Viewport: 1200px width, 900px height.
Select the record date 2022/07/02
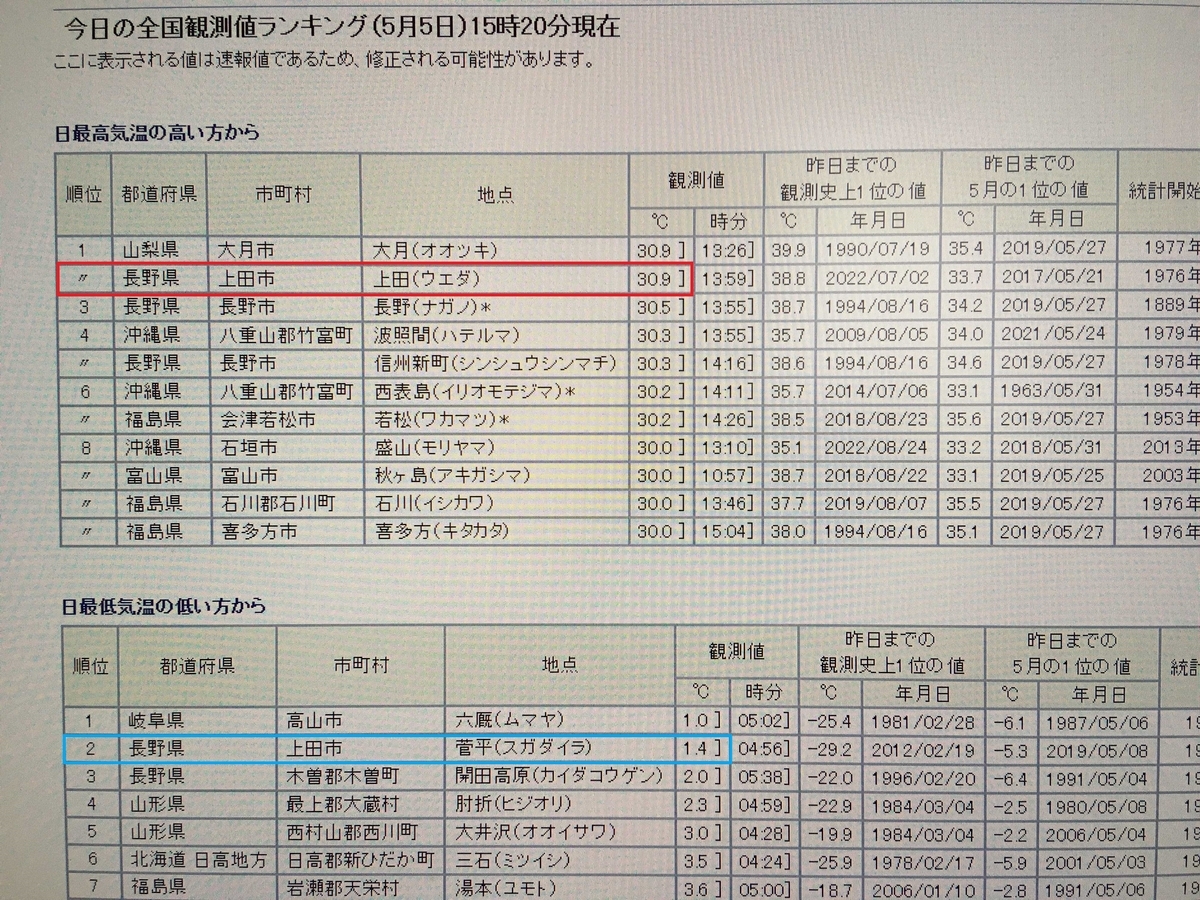(878, 277)
